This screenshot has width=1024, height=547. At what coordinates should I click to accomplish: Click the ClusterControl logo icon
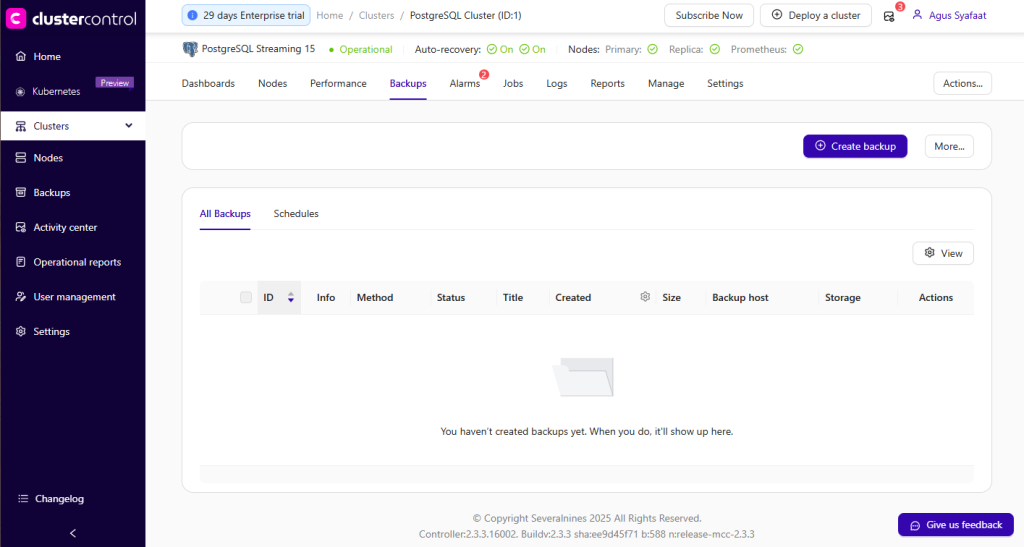(x=16, y=18)
